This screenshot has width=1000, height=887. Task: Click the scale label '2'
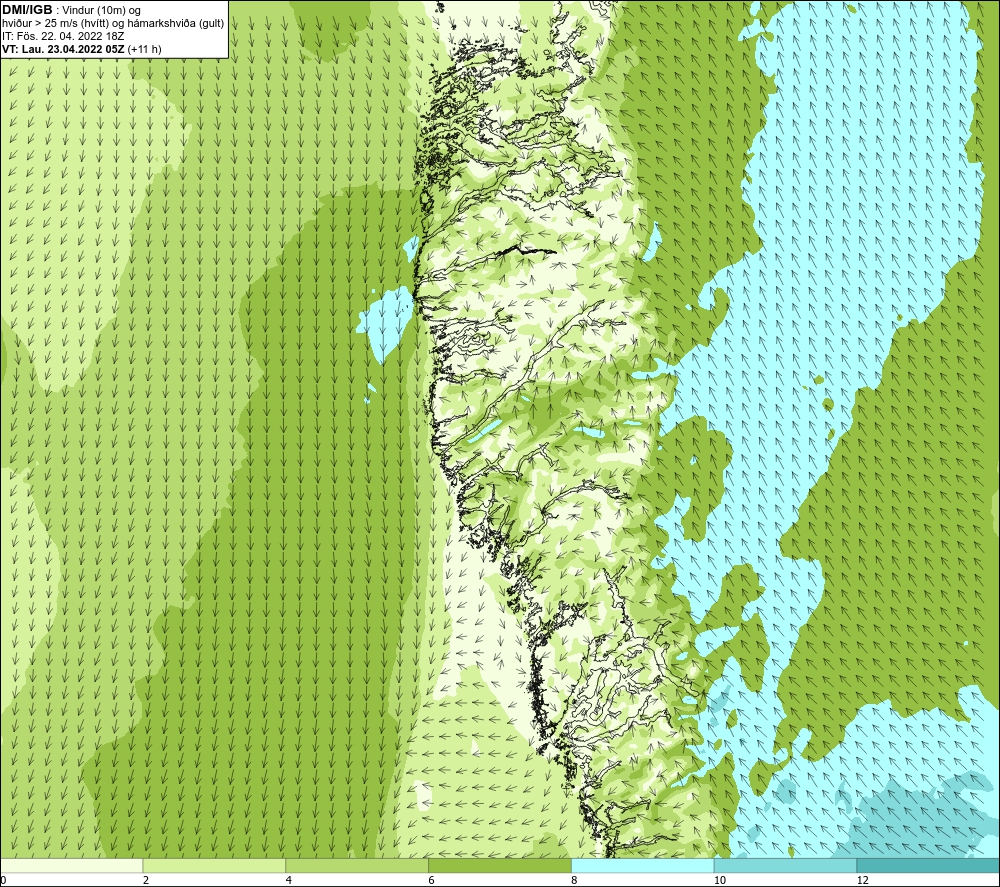146,881
